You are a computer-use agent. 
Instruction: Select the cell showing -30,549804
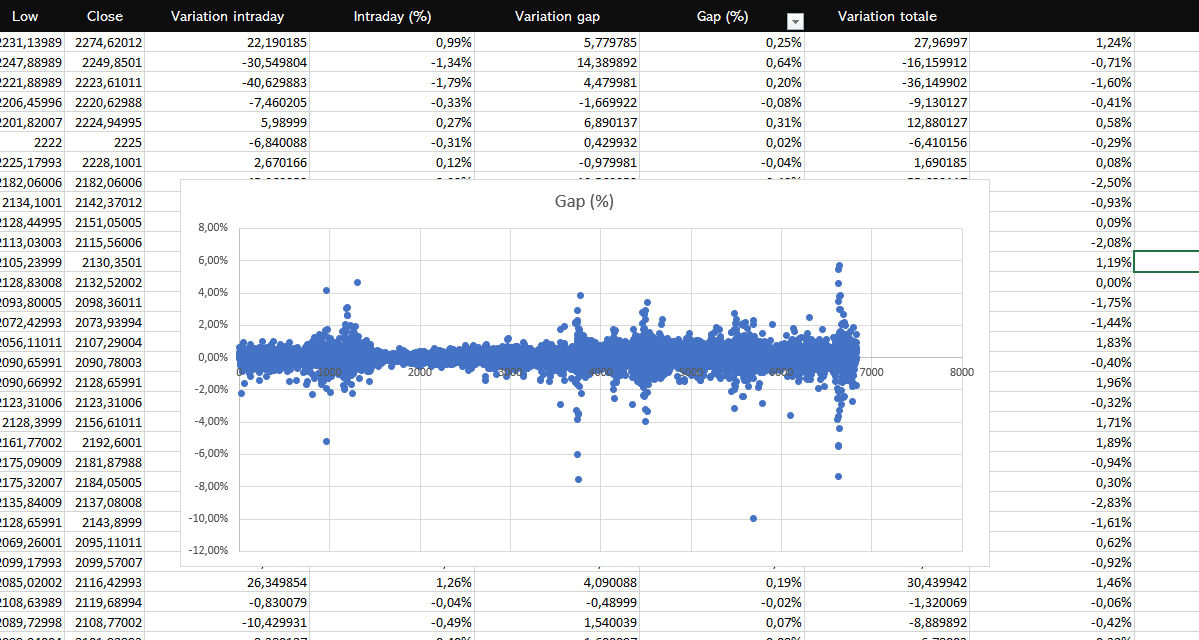[227, 62]
